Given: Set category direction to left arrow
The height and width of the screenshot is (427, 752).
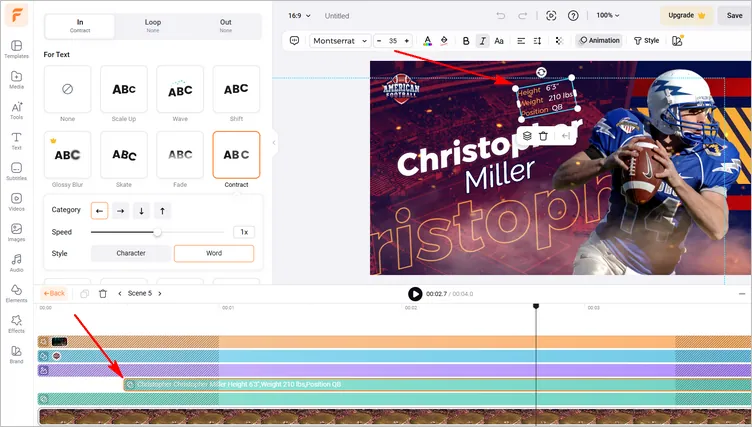Looking at the screenshot, I should 99,211.
